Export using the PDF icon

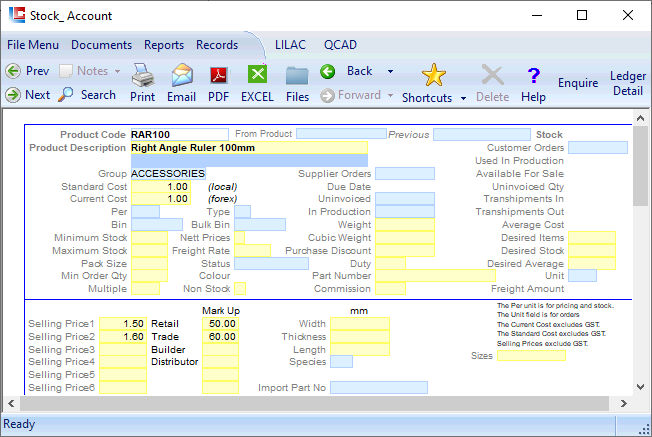(219, 75)
